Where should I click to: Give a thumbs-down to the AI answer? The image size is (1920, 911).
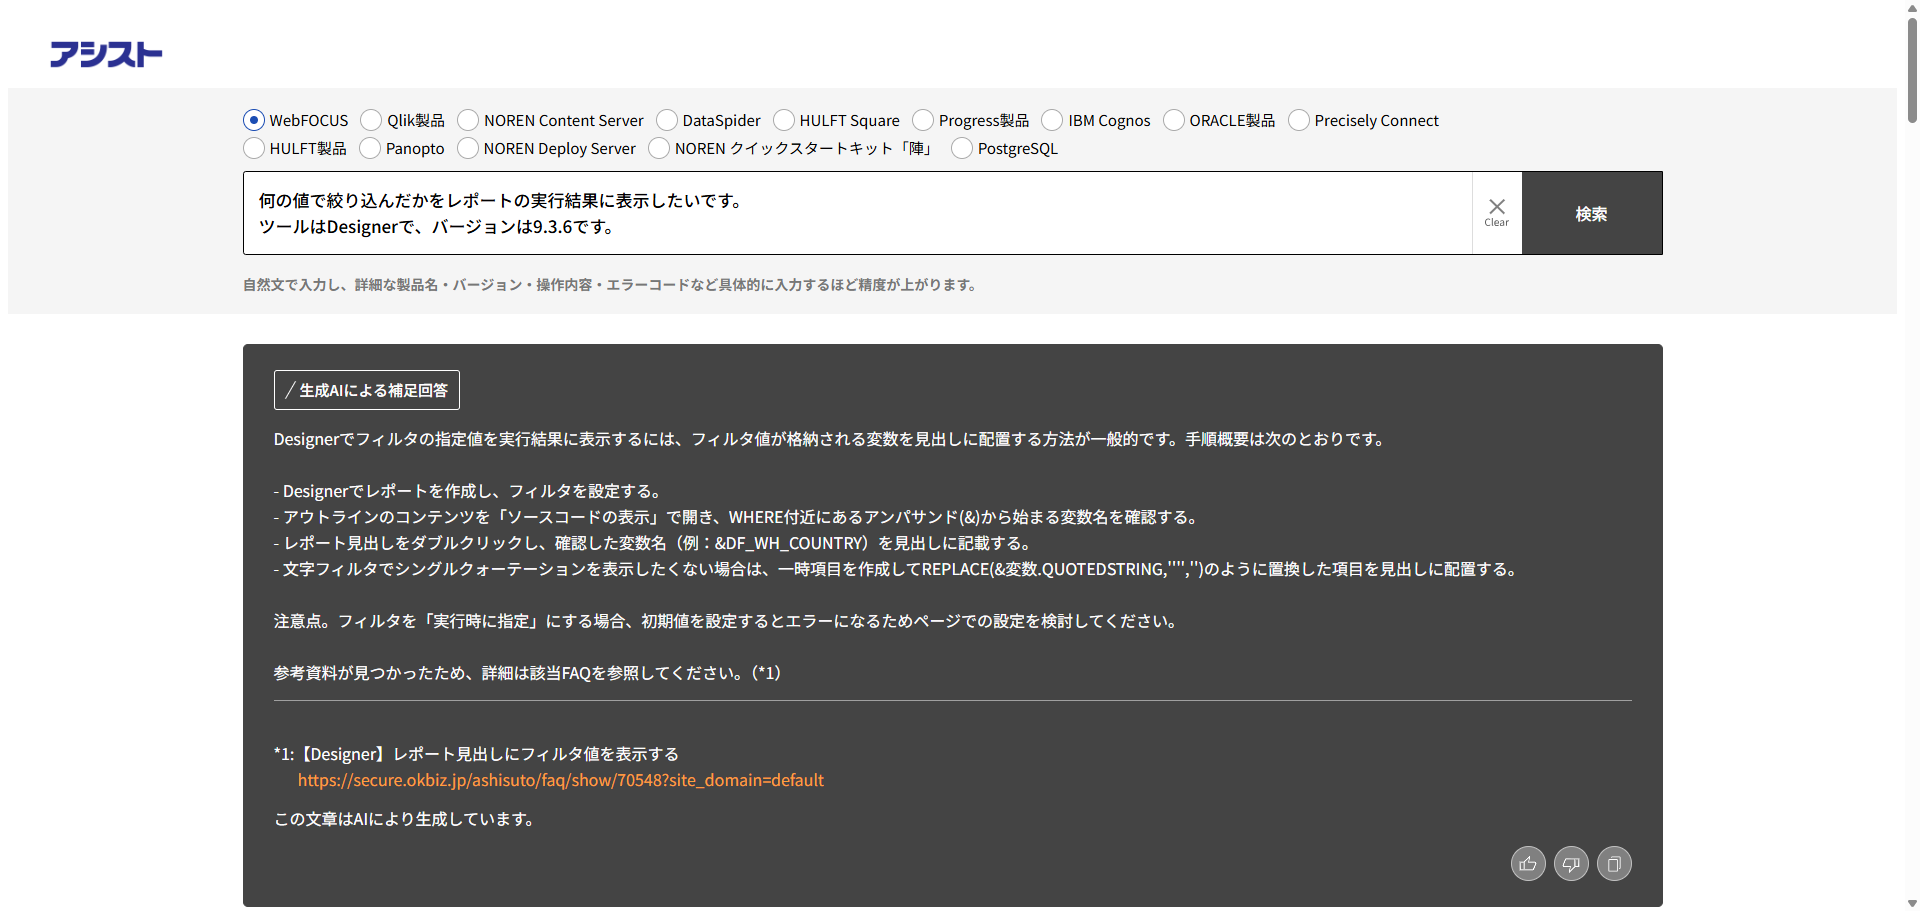[x=1571, y=864]
